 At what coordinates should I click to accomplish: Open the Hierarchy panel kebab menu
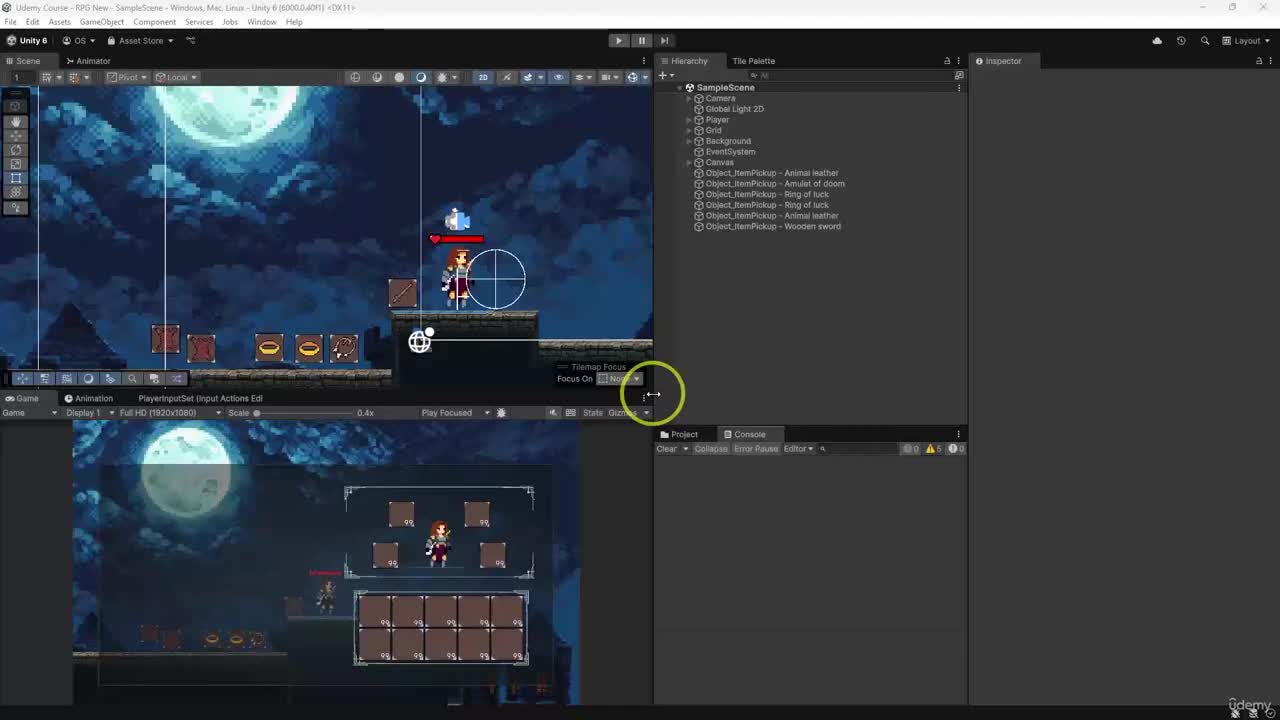(x=959, y=61)
